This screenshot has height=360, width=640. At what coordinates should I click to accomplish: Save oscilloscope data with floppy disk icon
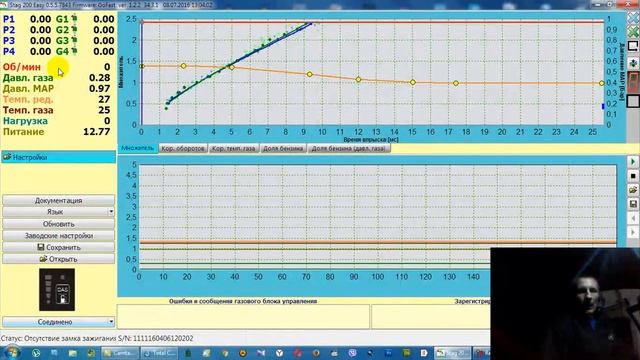633,204
